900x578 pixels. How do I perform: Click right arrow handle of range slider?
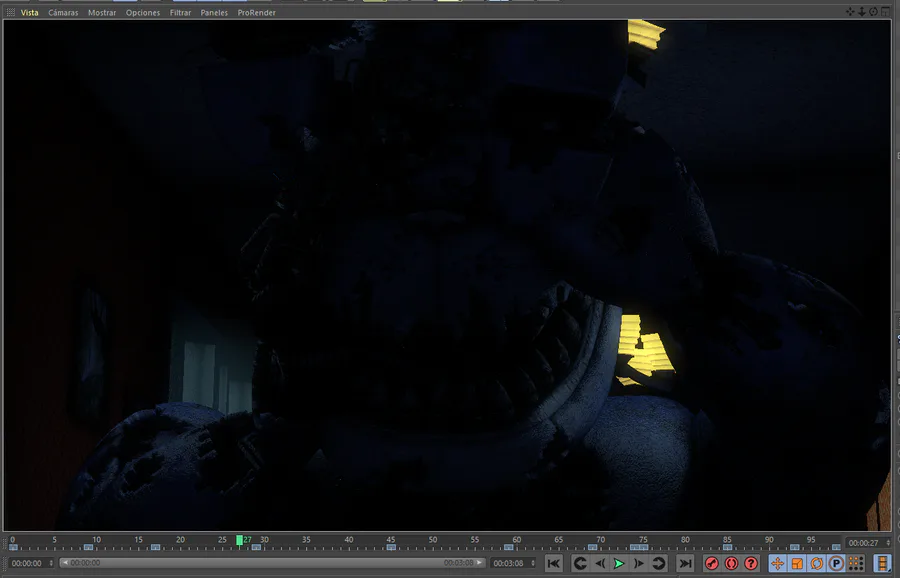[479, 563]
